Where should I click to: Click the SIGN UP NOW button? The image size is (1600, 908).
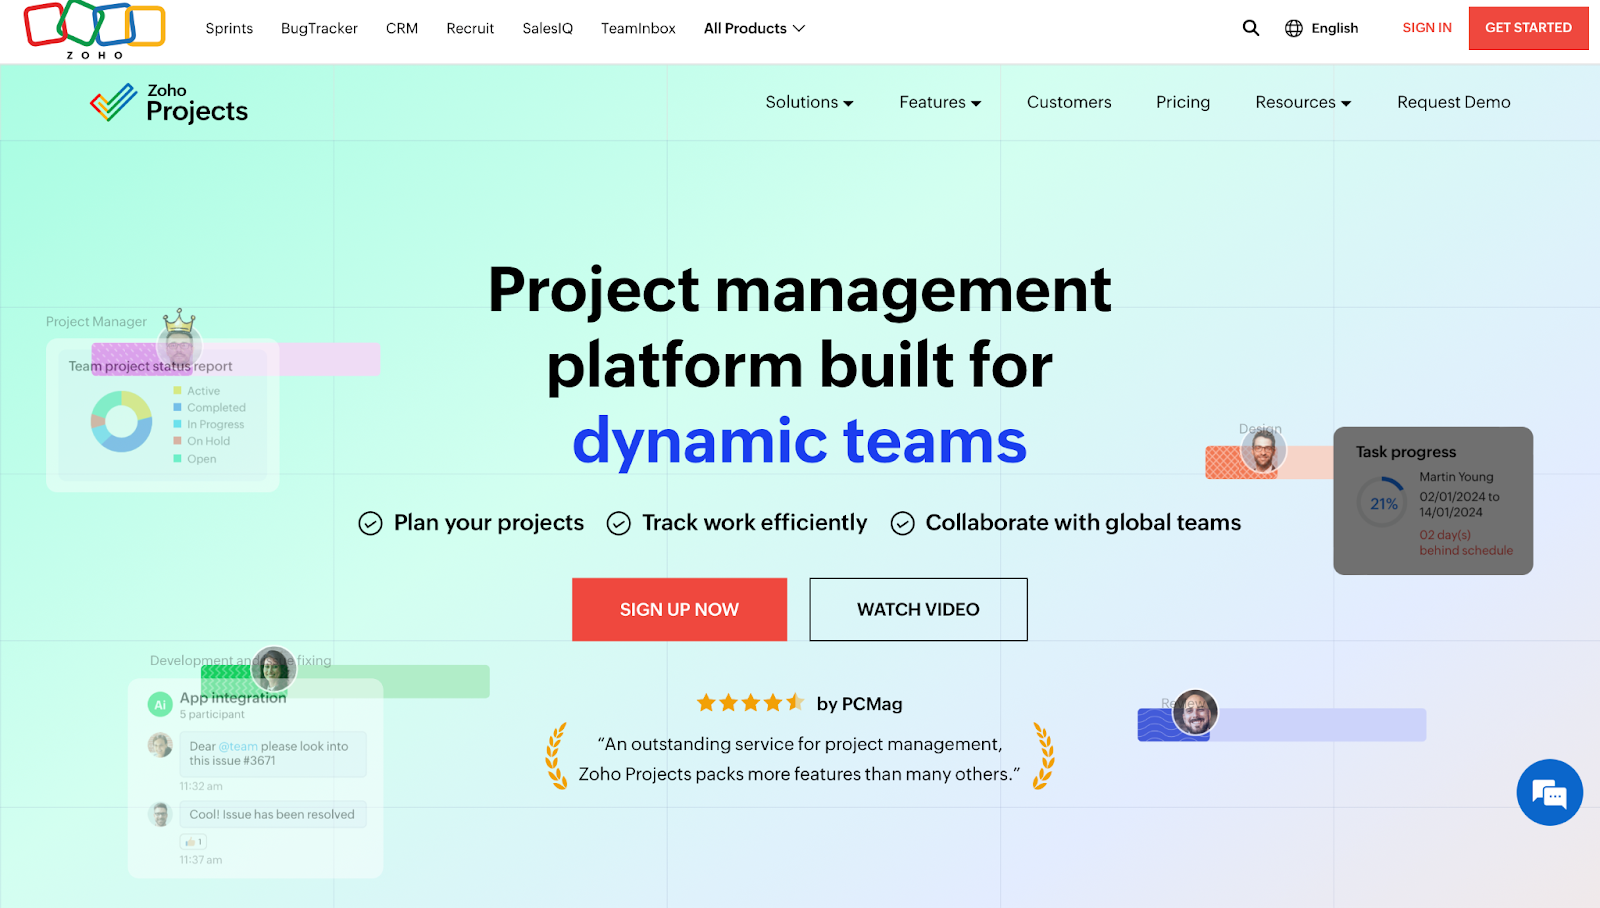tap(679, 609)
